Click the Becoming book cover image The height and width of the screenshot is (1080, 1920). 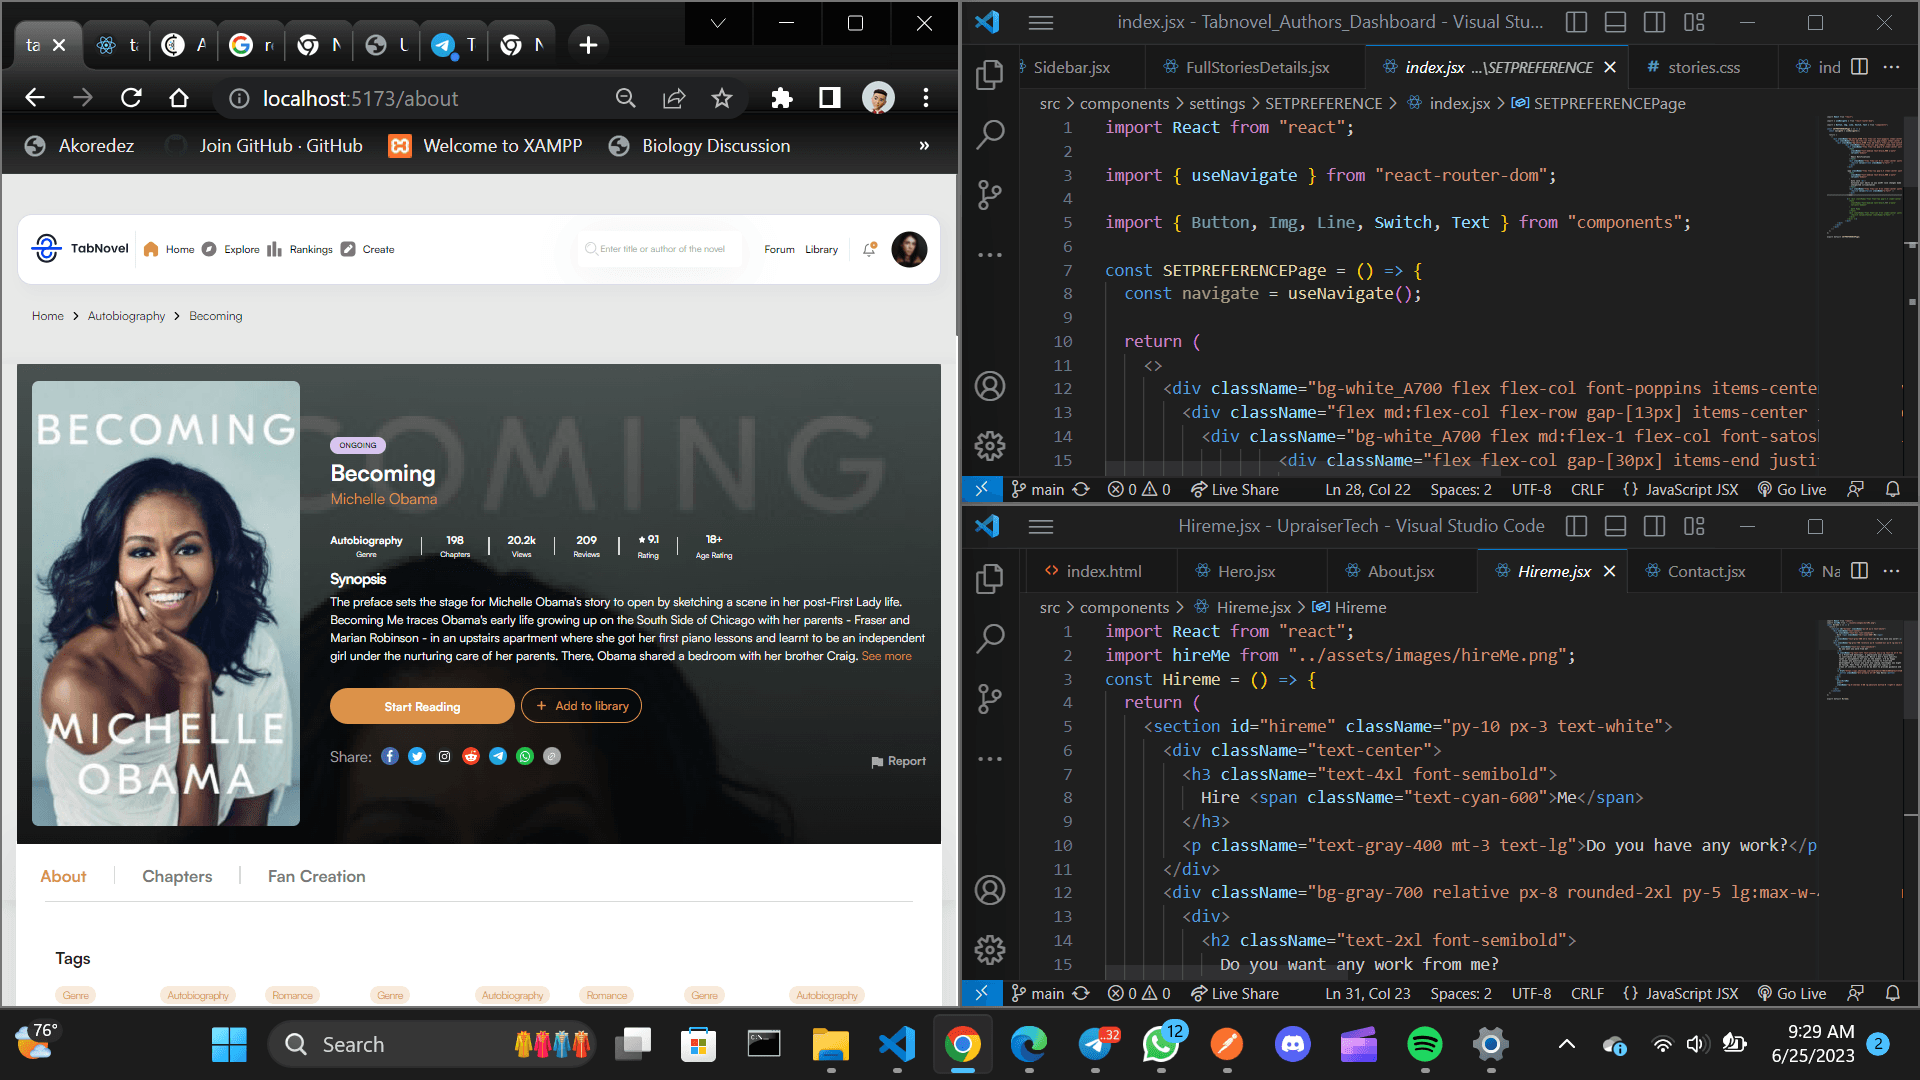tap(166, 603)
